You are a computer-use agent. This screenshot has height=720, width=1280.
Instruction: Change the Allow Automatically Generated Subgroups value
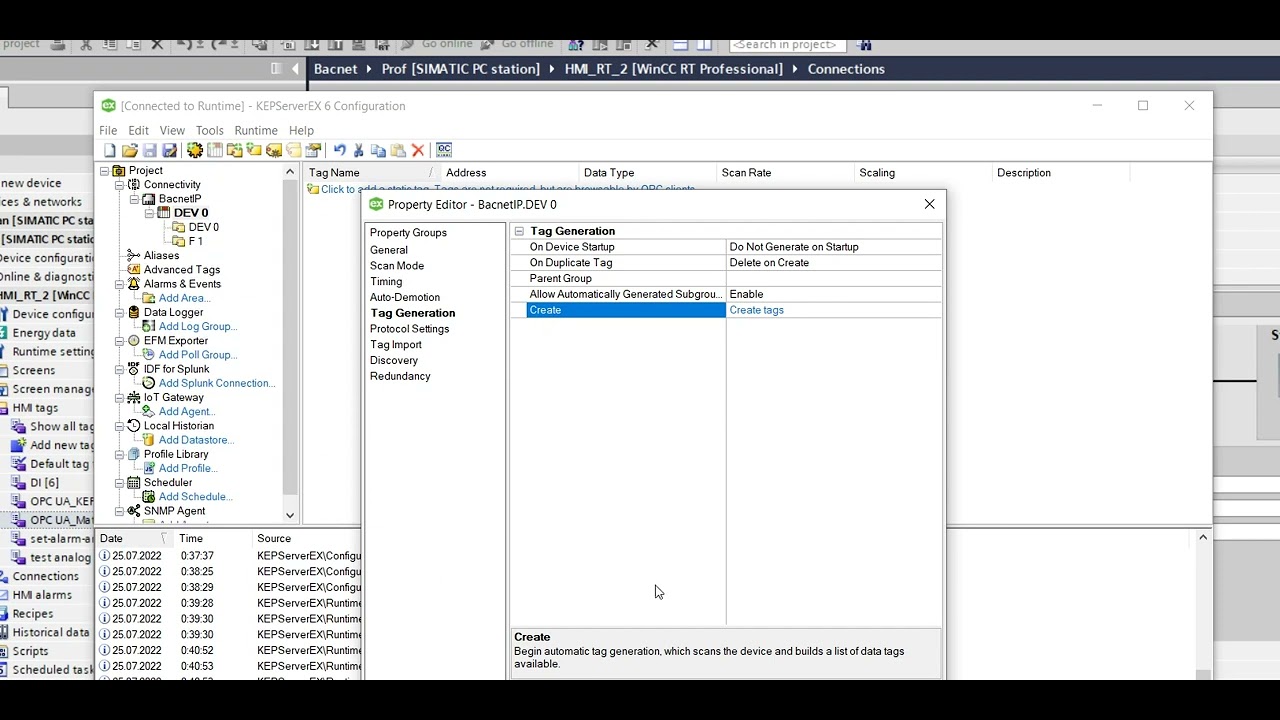click(x=834, y=294)
